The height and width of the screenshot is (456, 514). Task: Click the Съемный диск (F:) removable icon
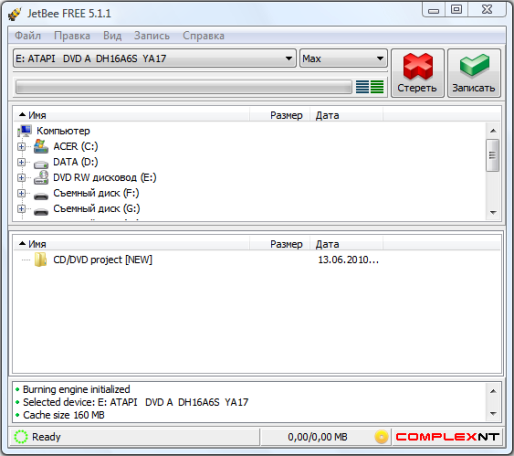click(x=41, y=196)
